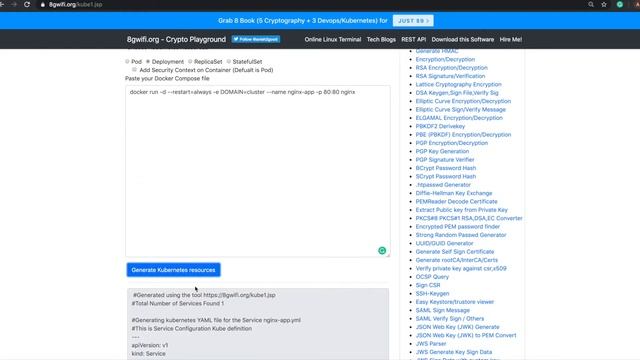The width and height of the screenshot is (640, 360).
Task: Open SAML Verify Sign / Others link
Action: tap(449, 319)
